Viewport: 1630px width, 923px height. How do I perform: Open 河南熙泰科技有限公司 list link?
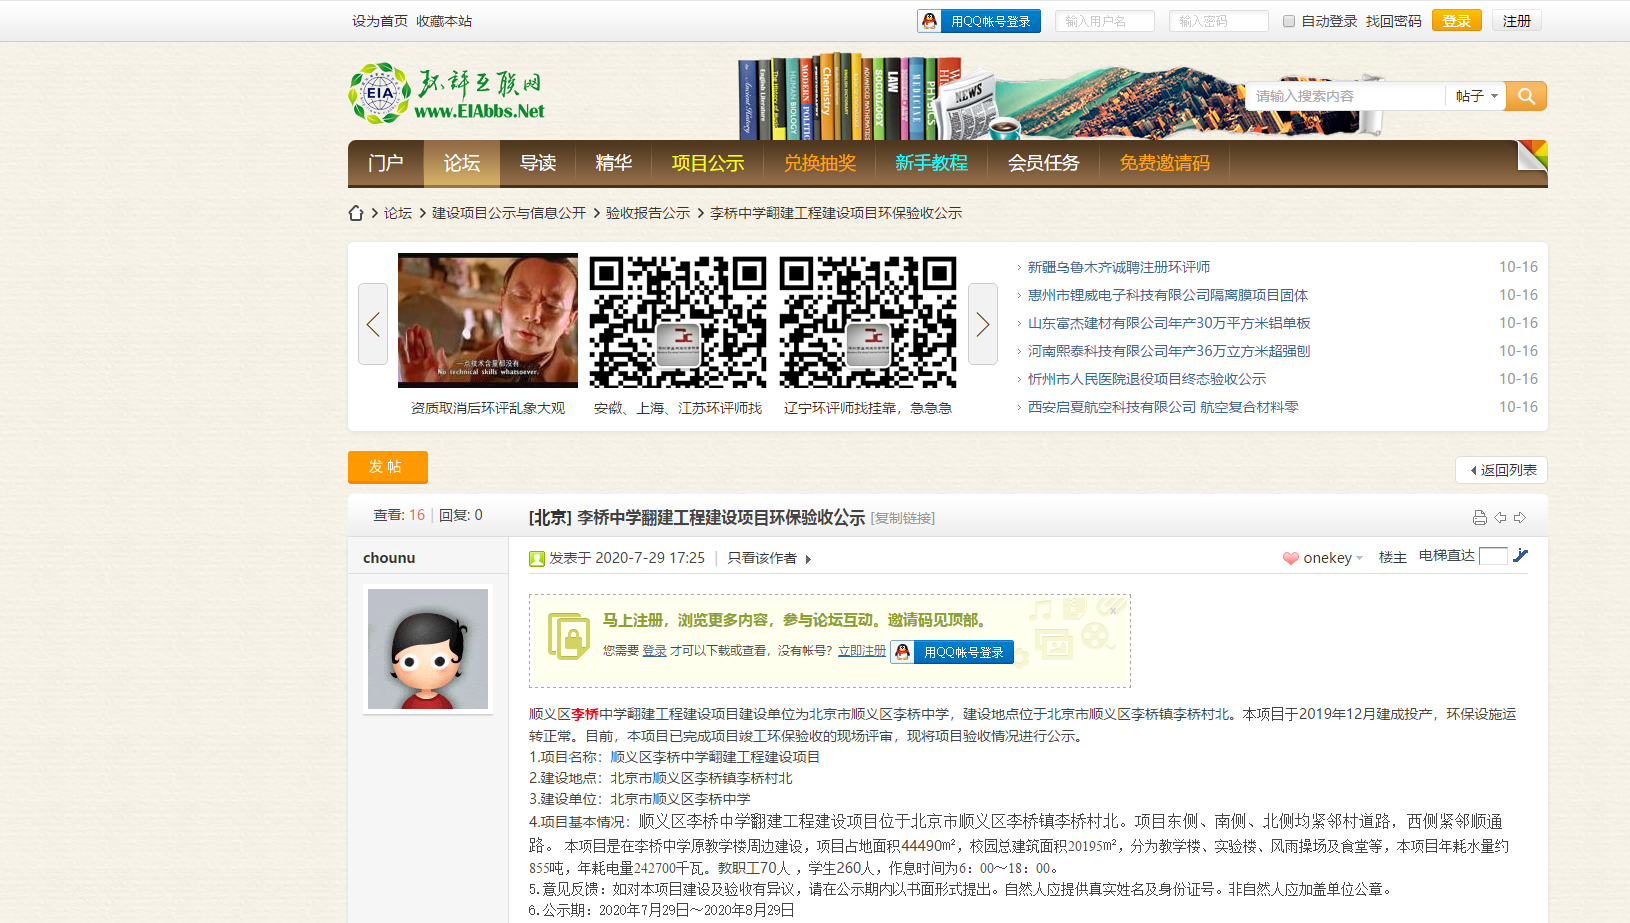coord(1169,351)
